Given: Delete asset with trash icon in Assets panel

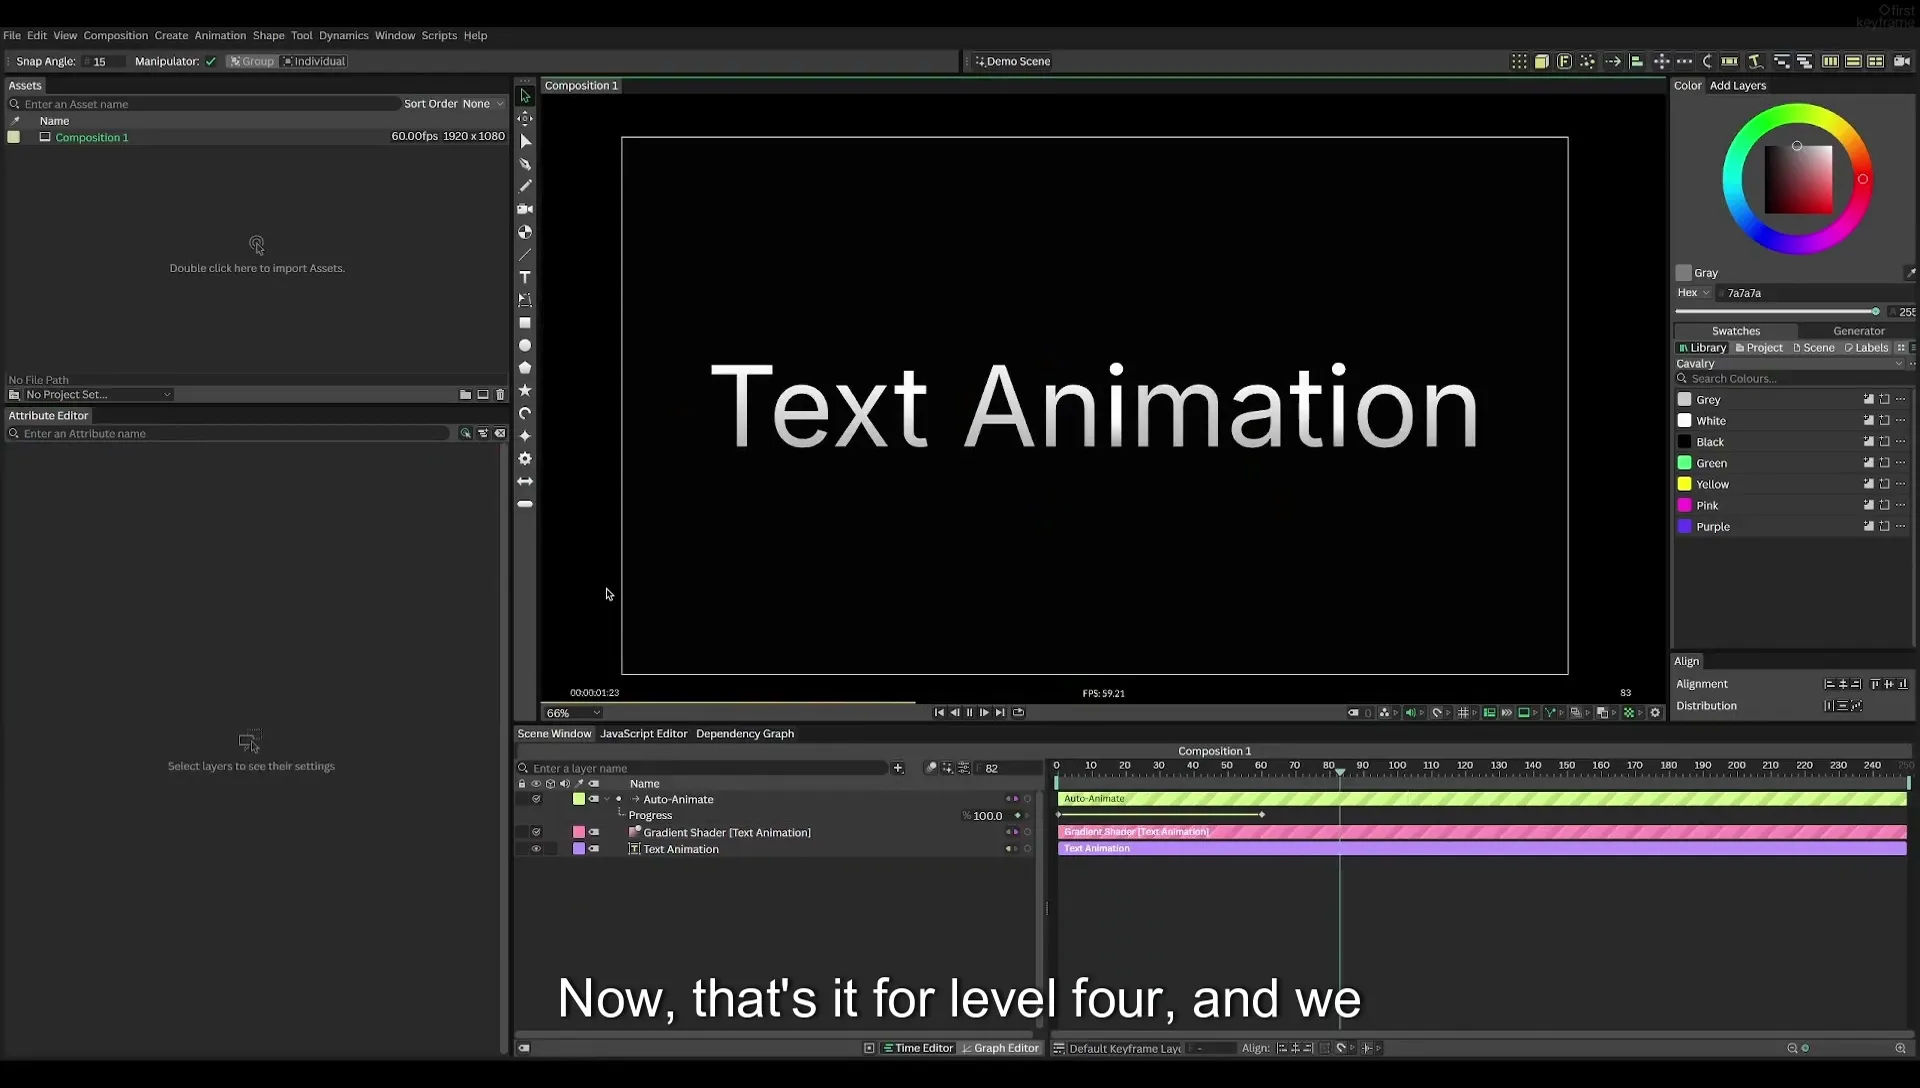Looking at the screenshot, I should click(x=501, y=395).
